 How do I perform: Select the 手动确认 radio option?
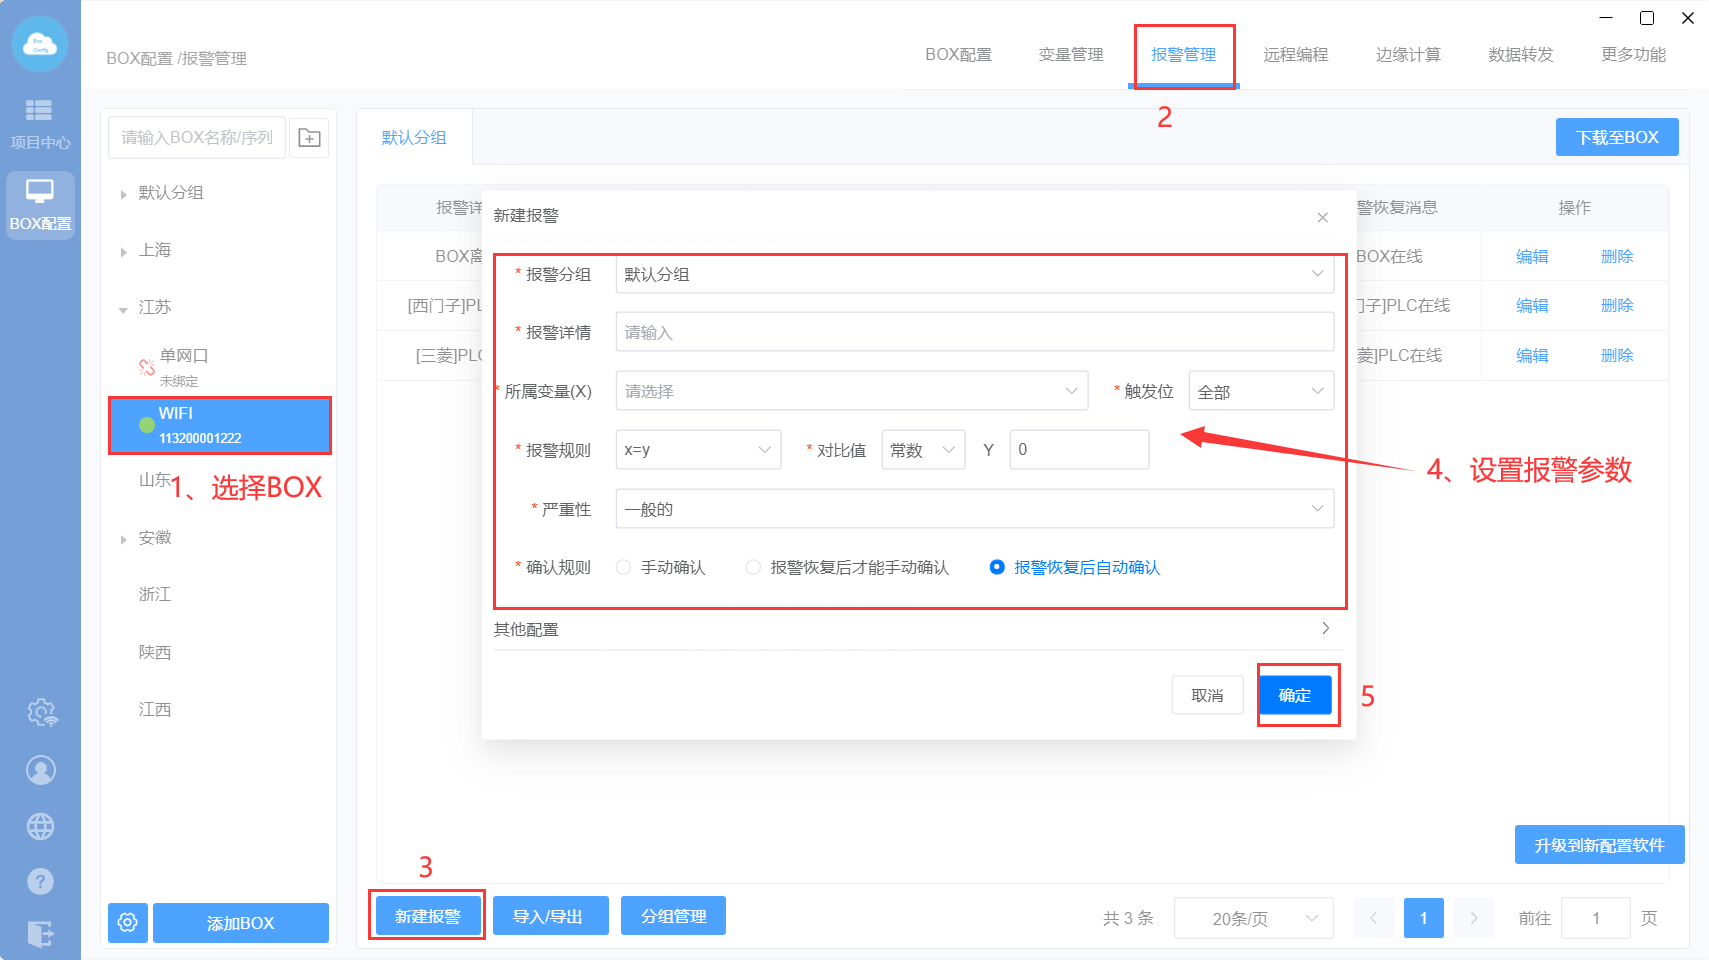(624, 568)
